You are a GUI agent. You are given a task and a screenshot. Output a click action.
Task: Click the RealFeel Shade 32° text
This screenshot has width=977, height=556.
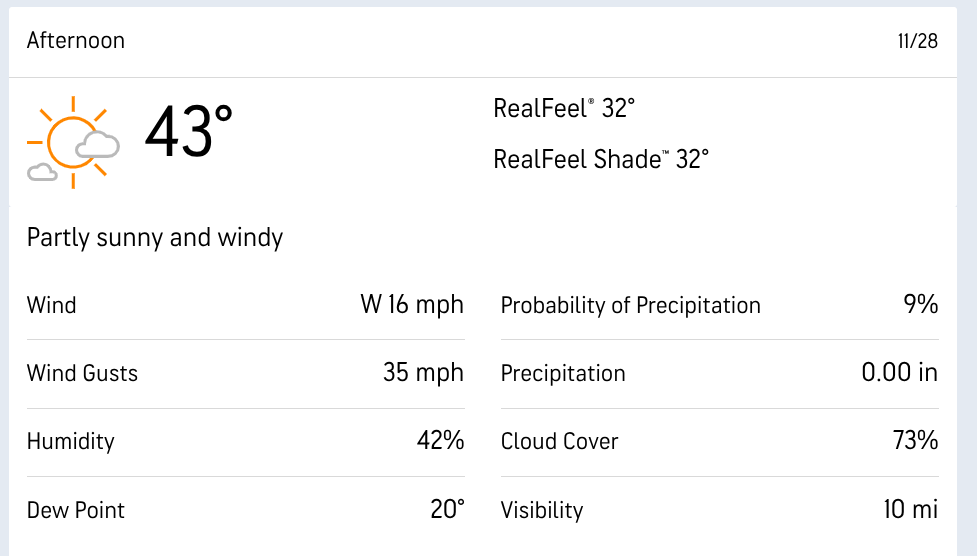tap(601, 159)
